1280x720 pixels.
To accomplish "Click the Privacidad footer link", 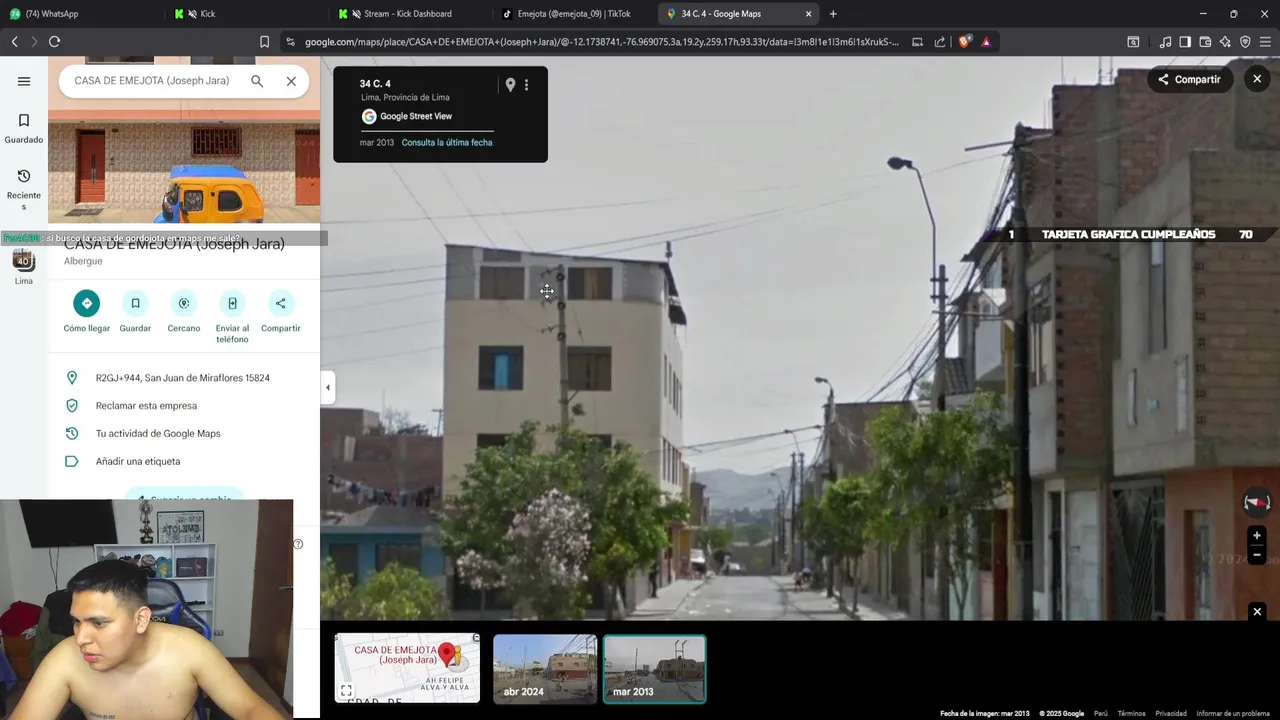I will tap(1171, 714).
